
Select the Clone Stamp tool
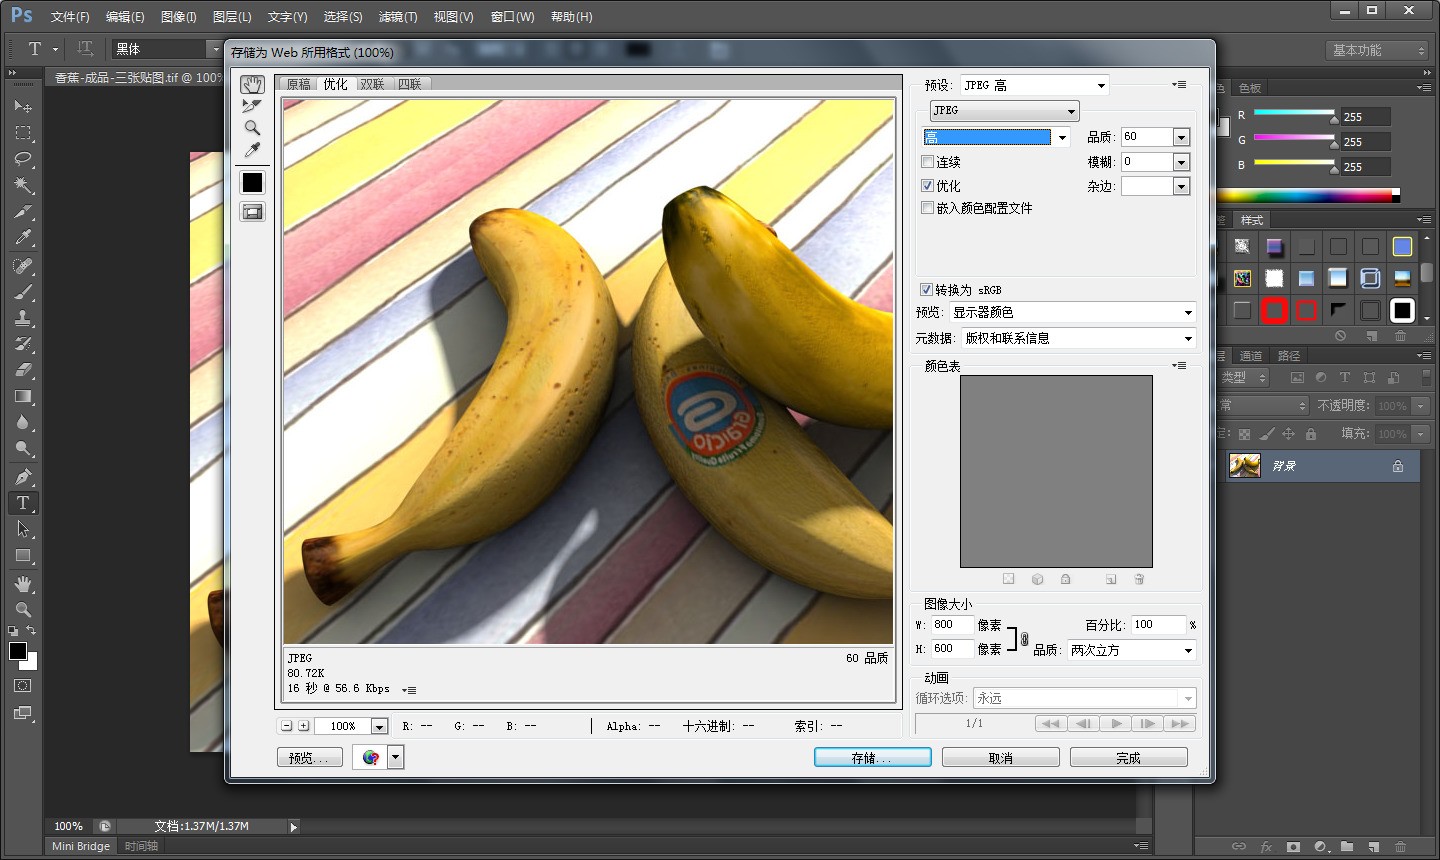tap(23, 318)
